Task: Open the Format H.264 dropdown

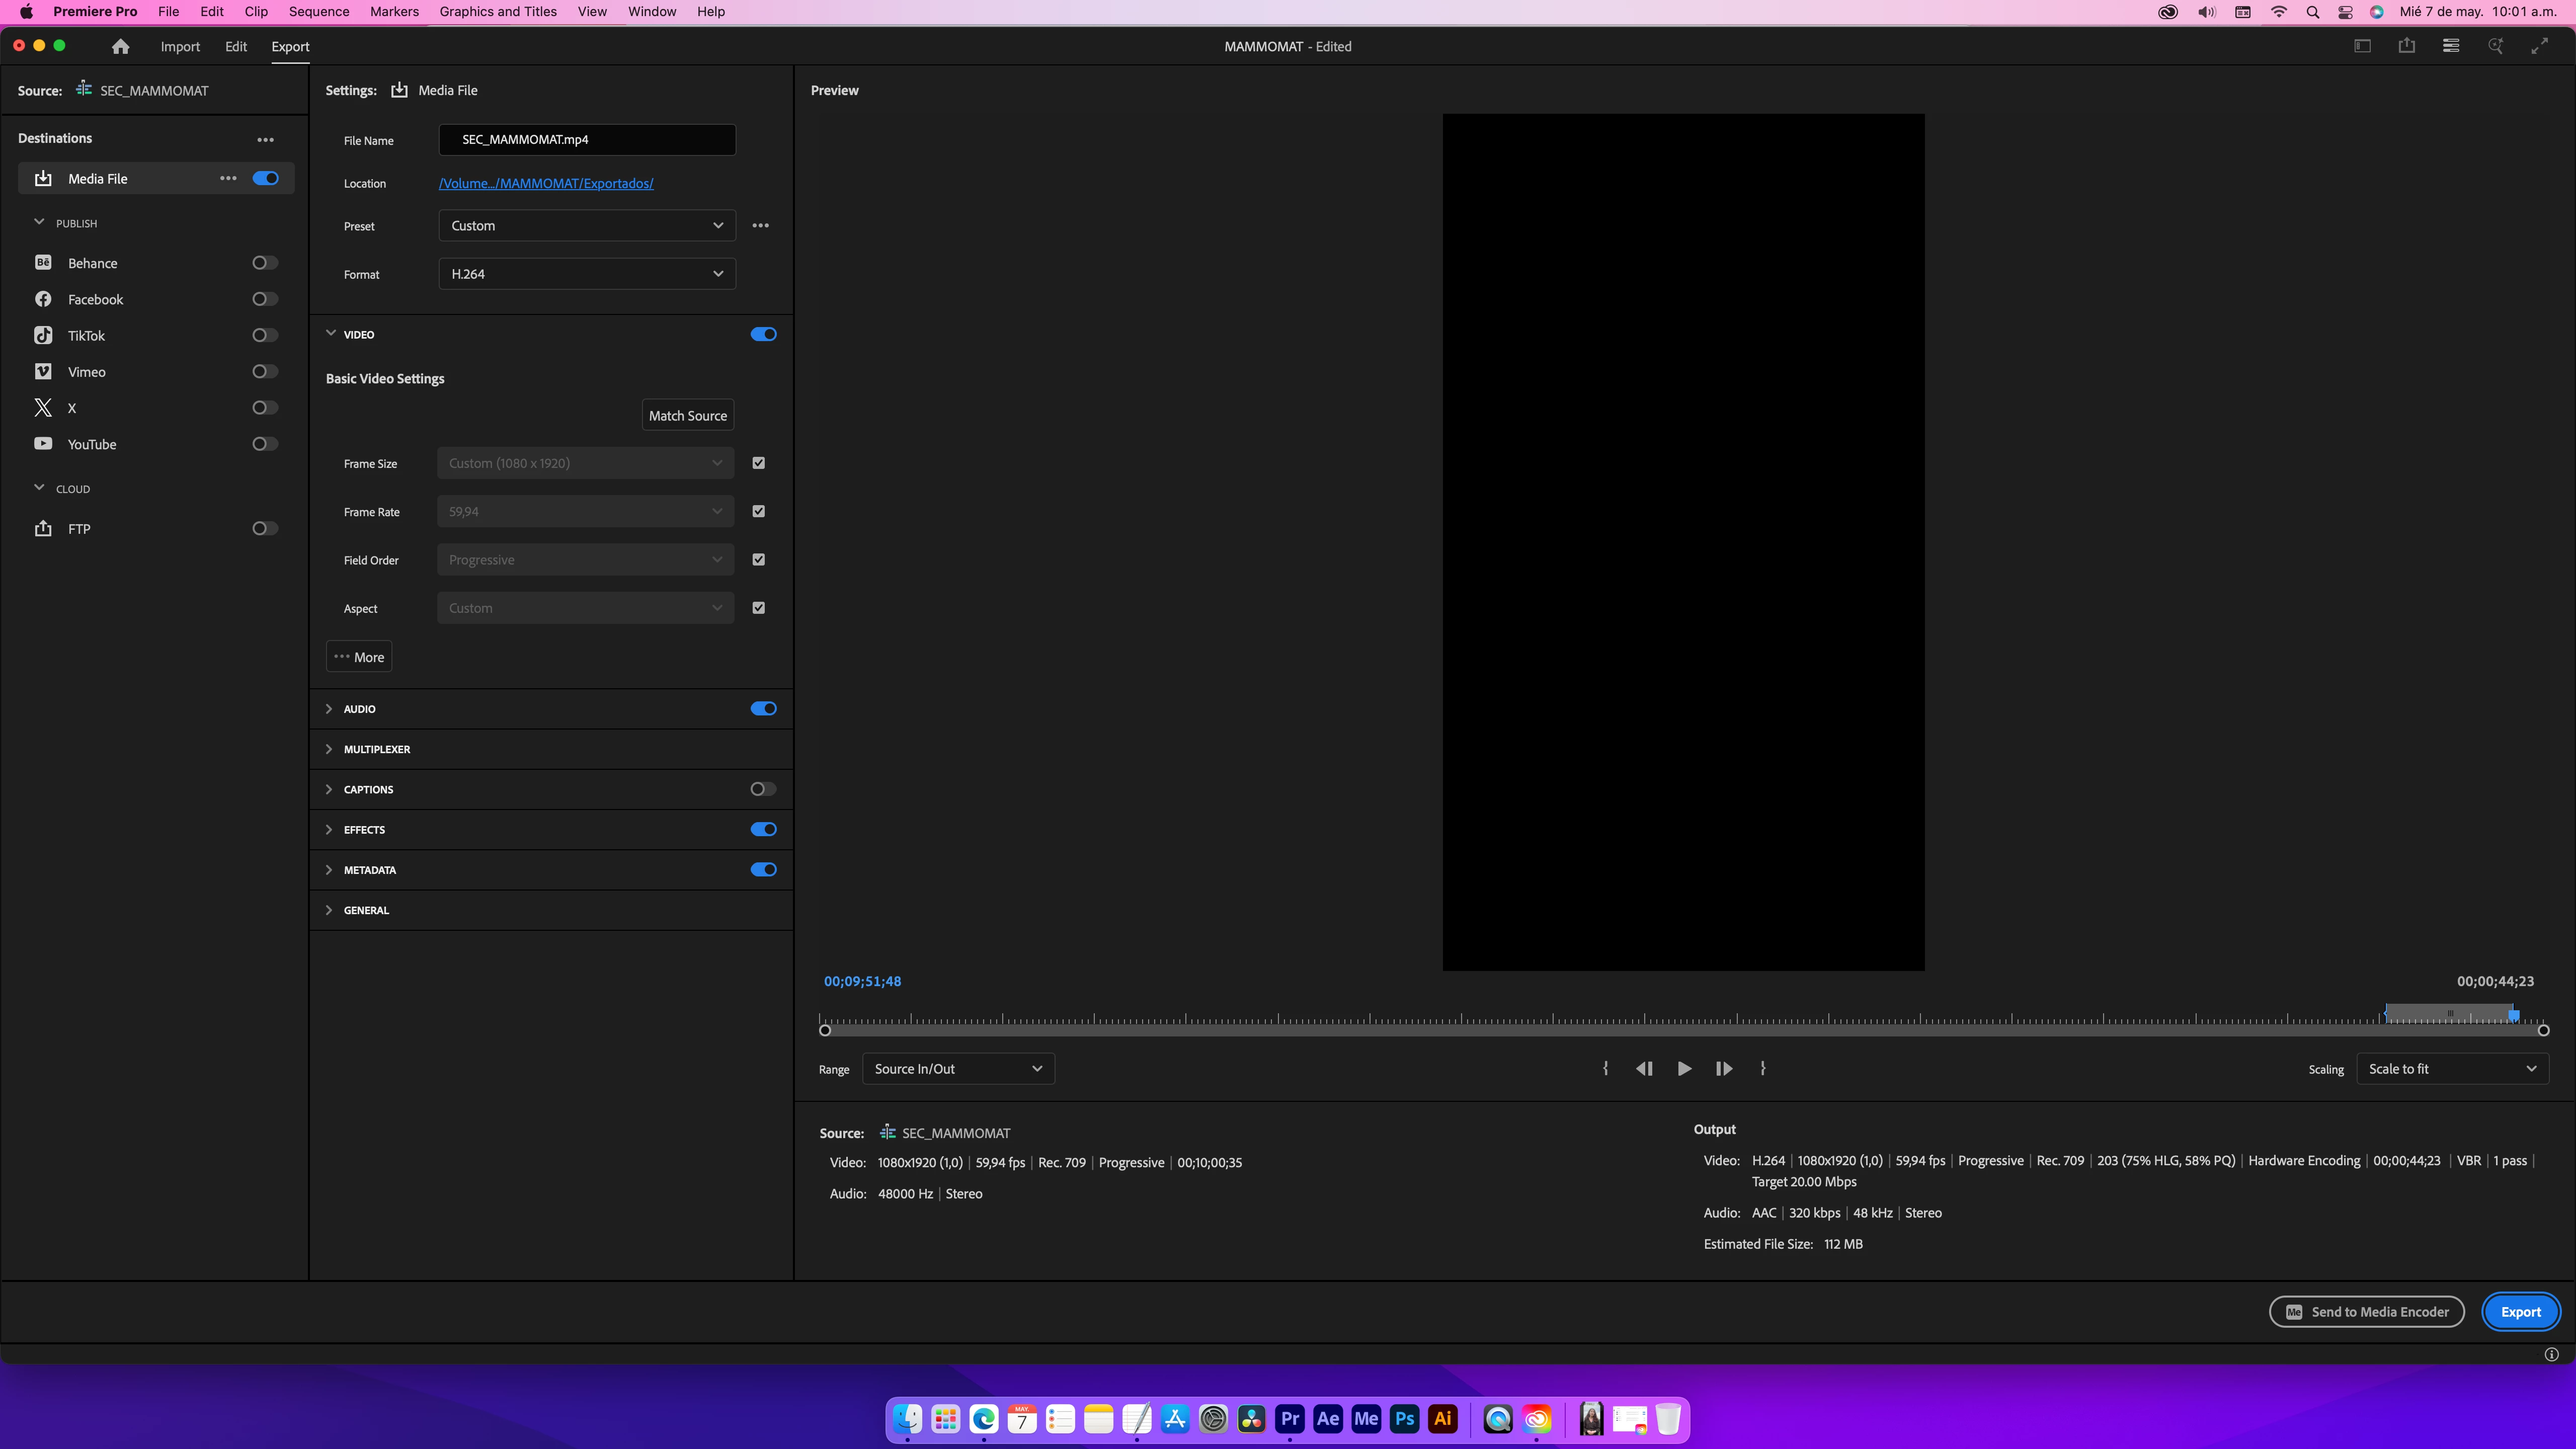Action: [x=587, y=274]
